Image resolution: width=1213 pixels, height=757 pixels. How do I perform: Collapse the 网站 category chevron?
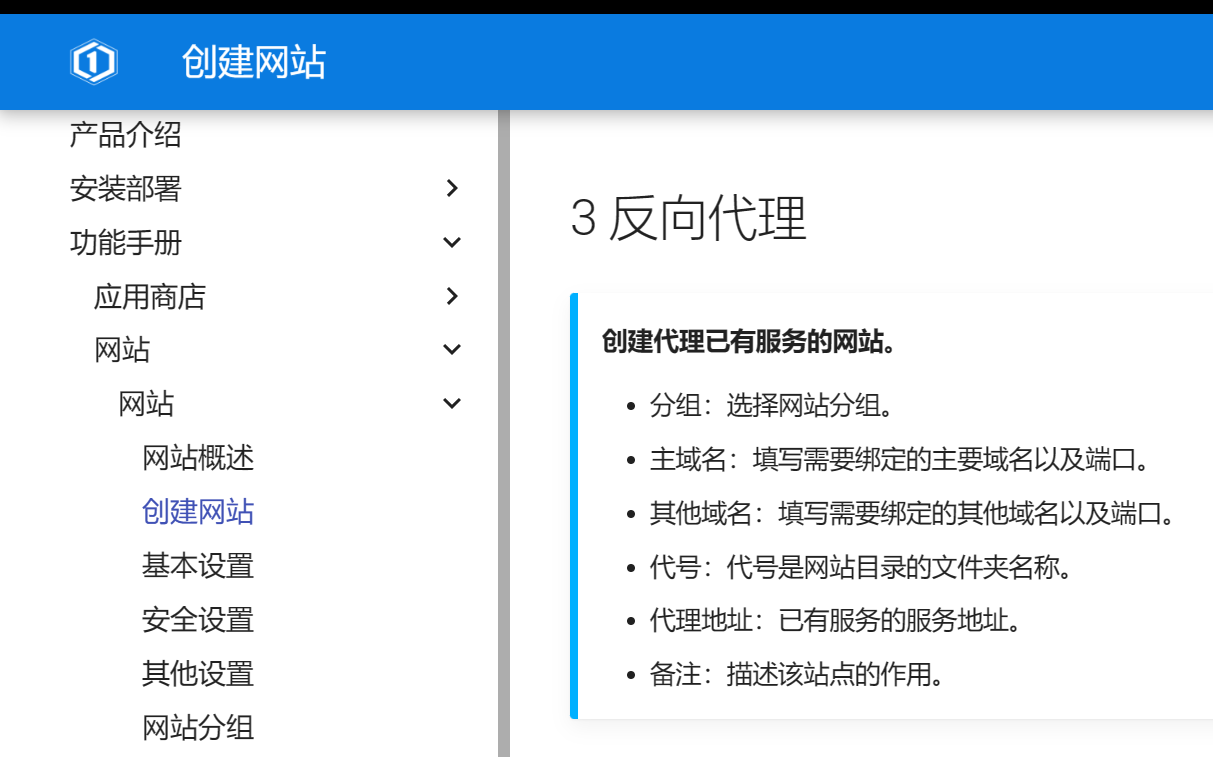click(x=452, y=349)
